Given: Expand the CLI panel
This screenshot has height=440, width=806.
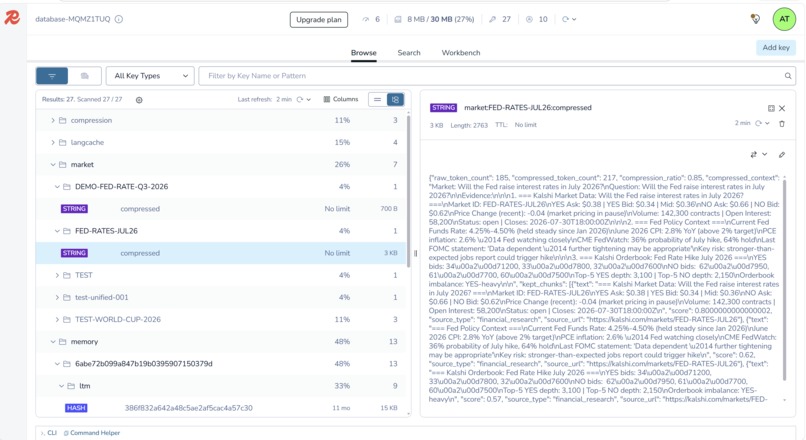Looking at the screenshot, I should [49, 433].
